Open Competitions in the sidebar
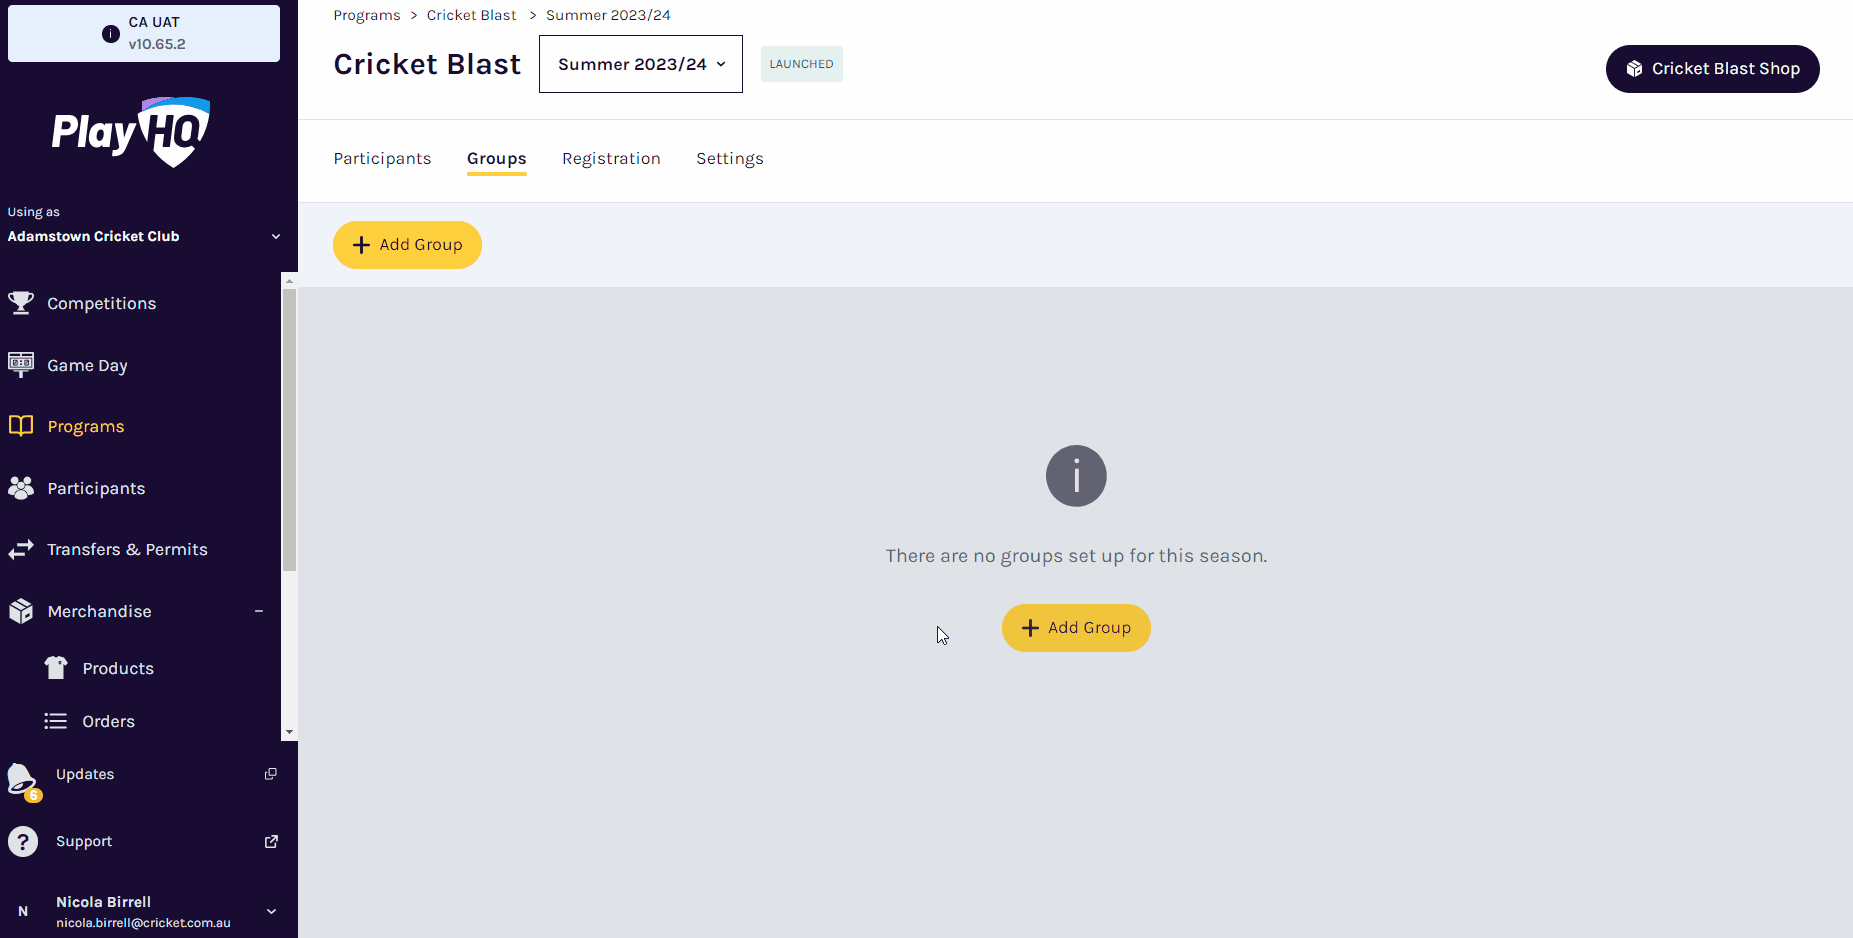The height and width of the screenshot is (938, 1853). [x=102, y=303]
